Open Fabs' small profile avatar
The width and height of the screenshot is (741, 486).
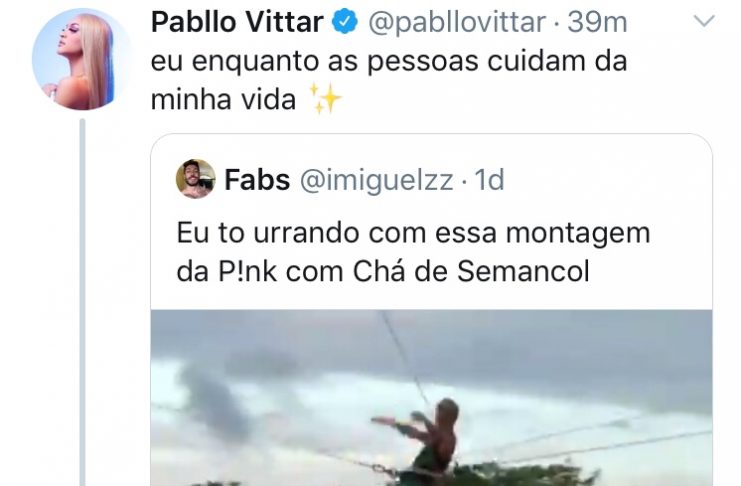coord(195,179)
